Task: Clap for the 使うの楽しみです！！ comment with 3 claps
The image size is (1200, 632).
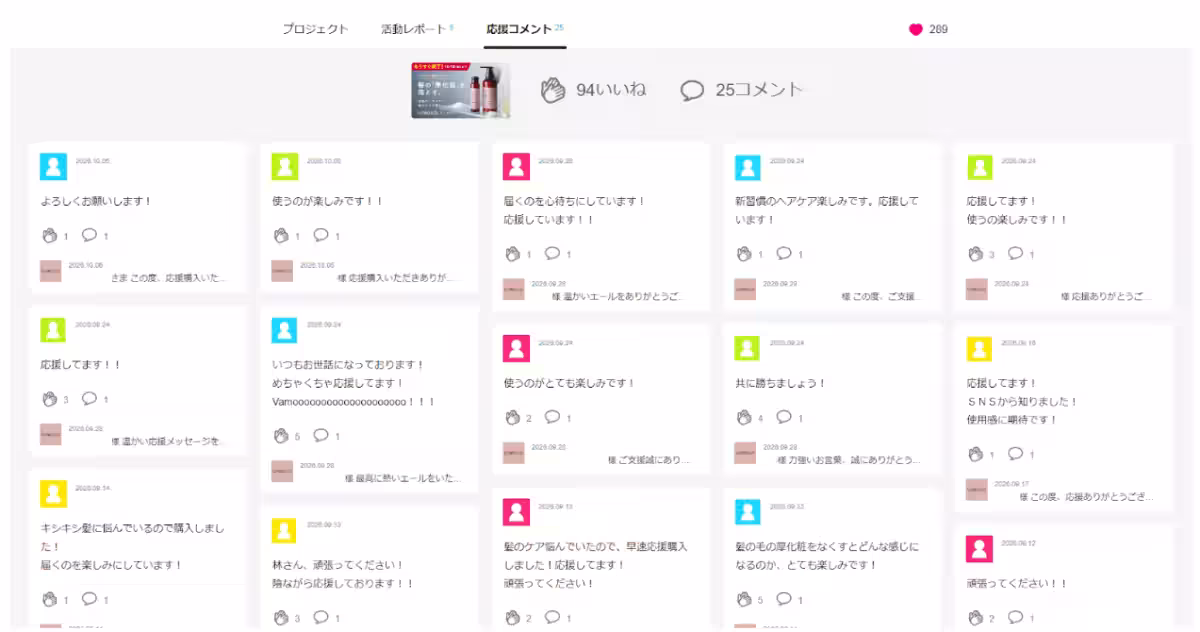Action: [976, 254]
